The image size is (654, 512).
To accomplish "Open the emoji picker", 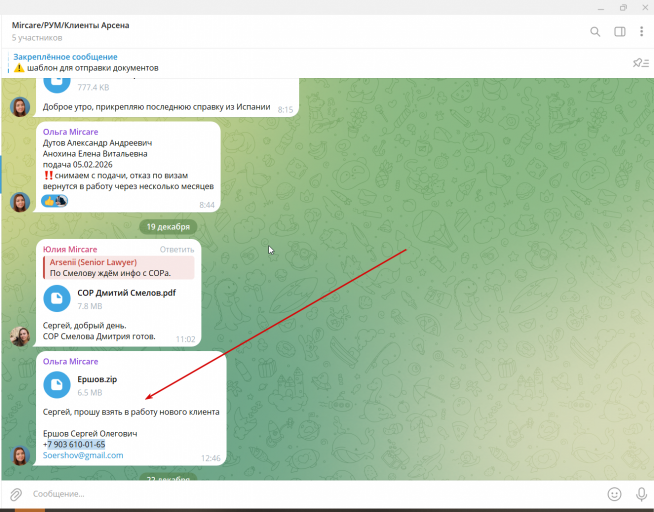I will (614, 494).
